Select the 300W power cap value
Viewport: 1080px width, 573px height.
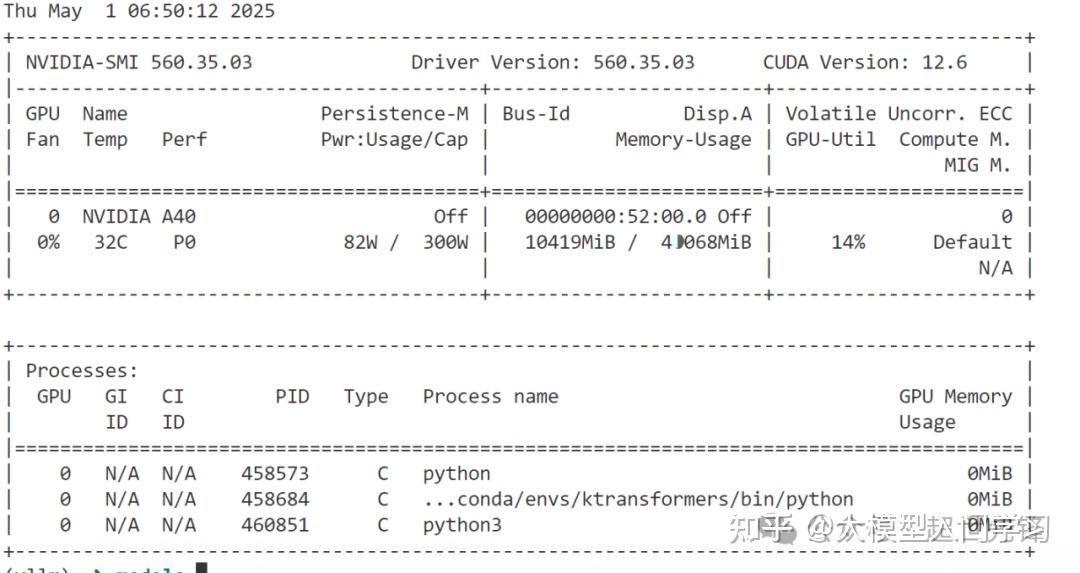445,242
